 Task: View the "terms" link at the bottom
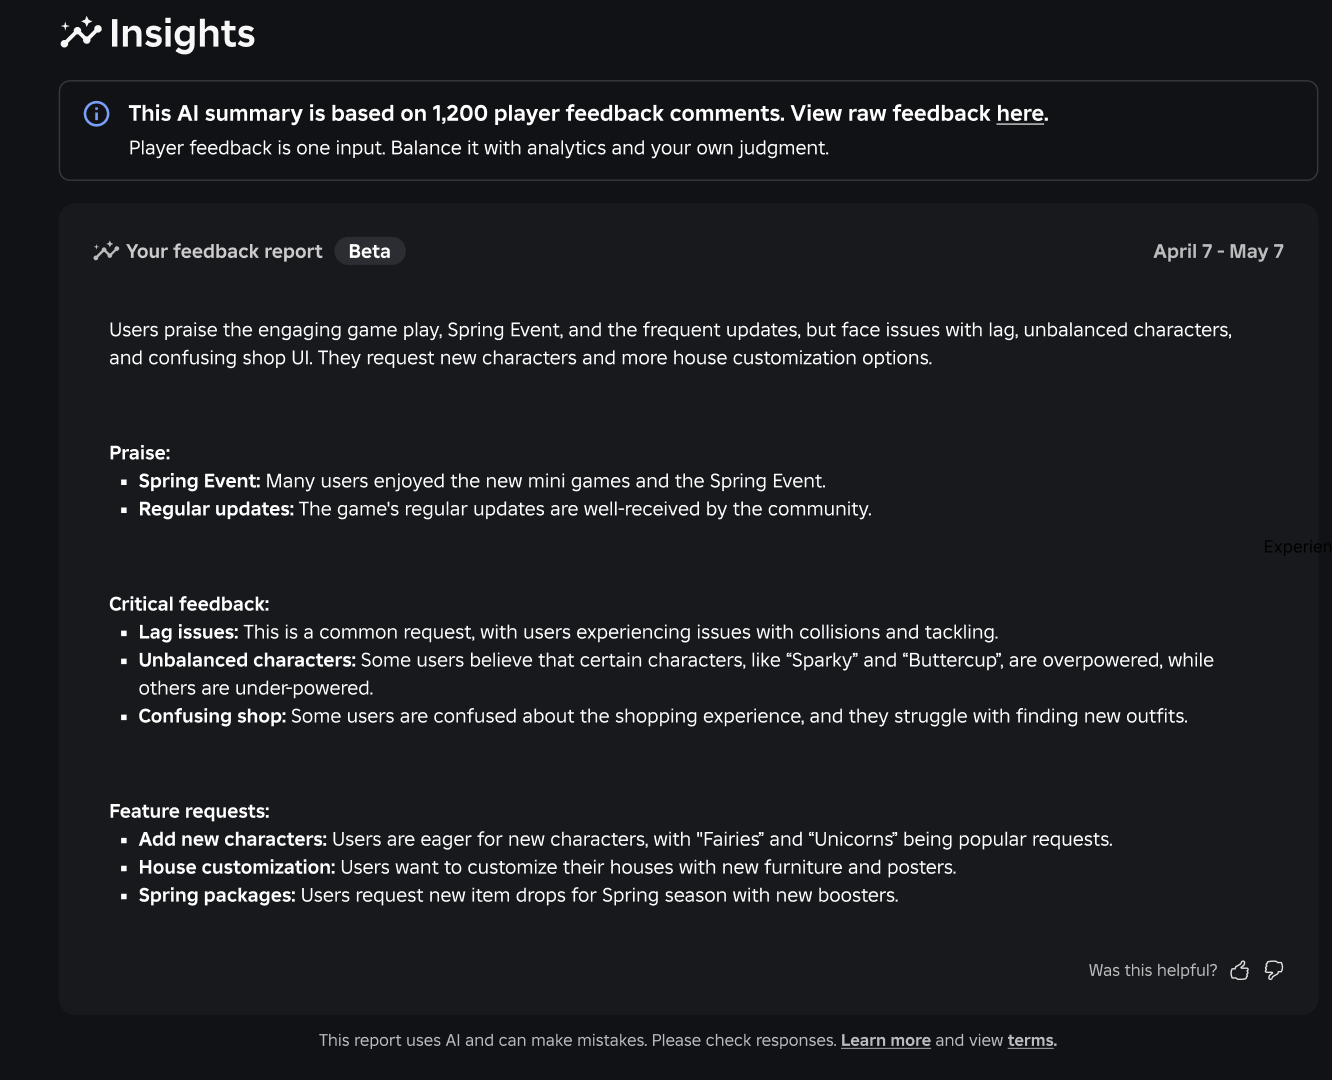1029,1040
